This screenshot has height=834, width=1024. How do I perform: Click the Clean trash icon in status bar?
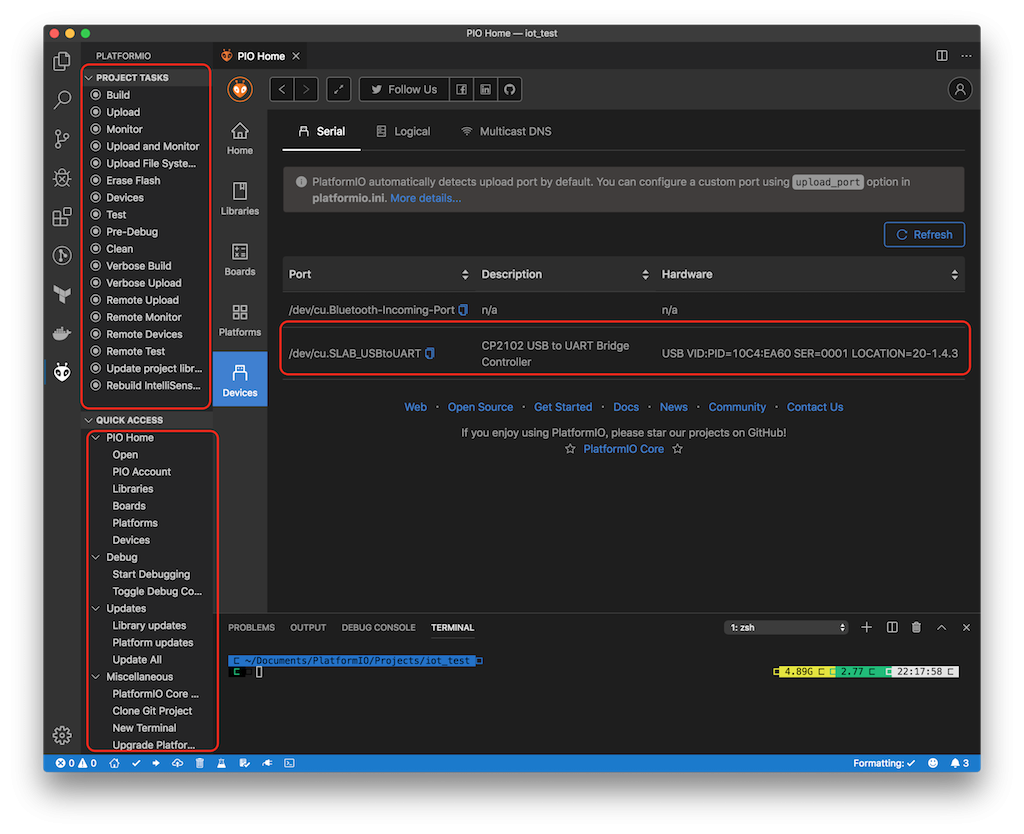pos(200,763)
